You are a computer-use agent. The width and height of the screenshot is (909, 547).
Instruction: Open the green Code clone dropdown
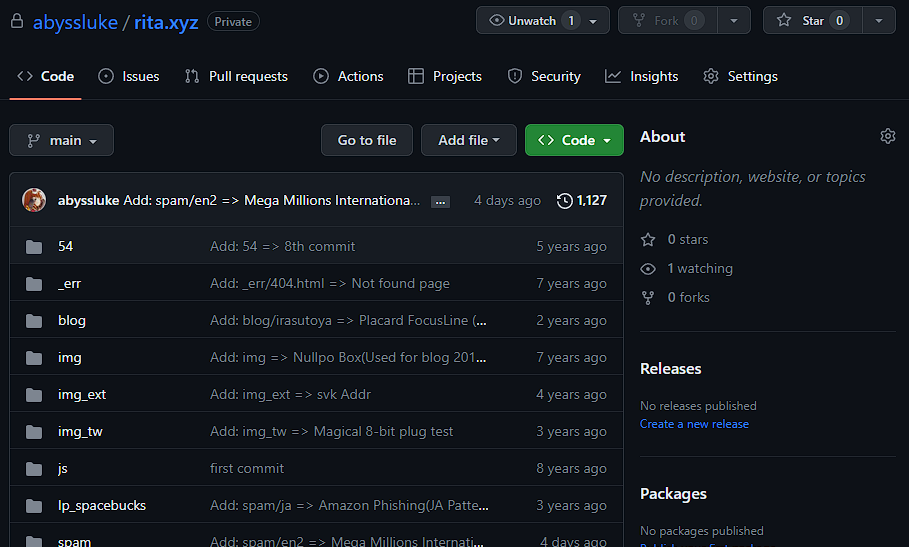[574, 140]
